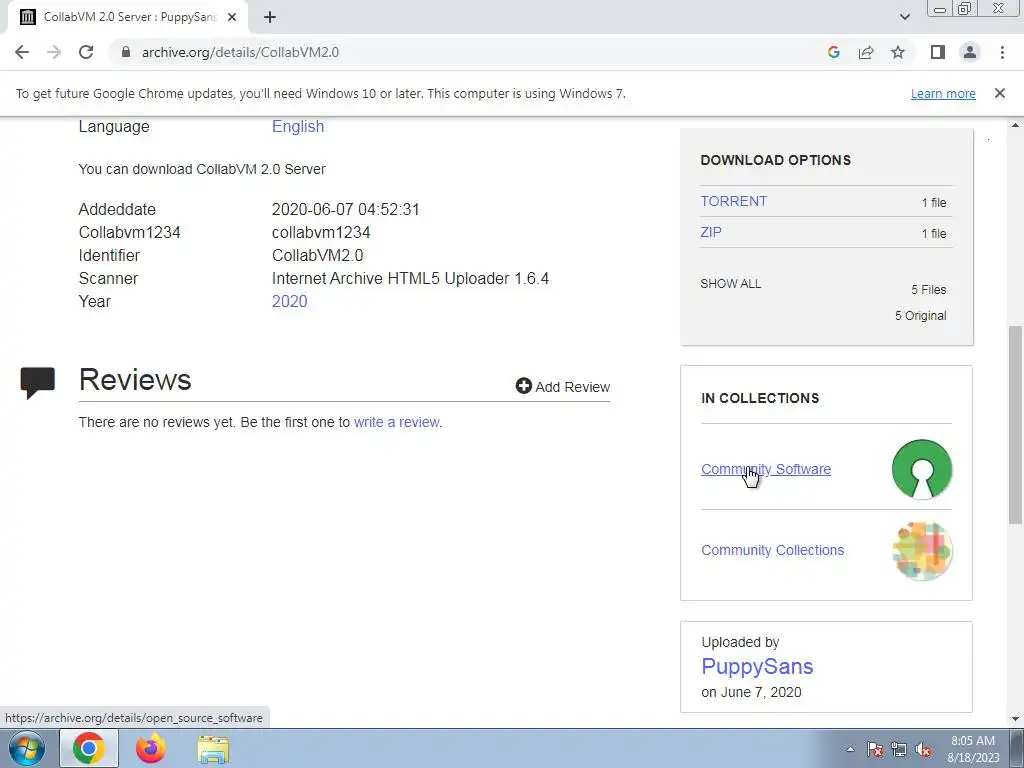The image size is (1024, 768).
Task: View site info via the lock icon
Action: [x=126, y=52]
